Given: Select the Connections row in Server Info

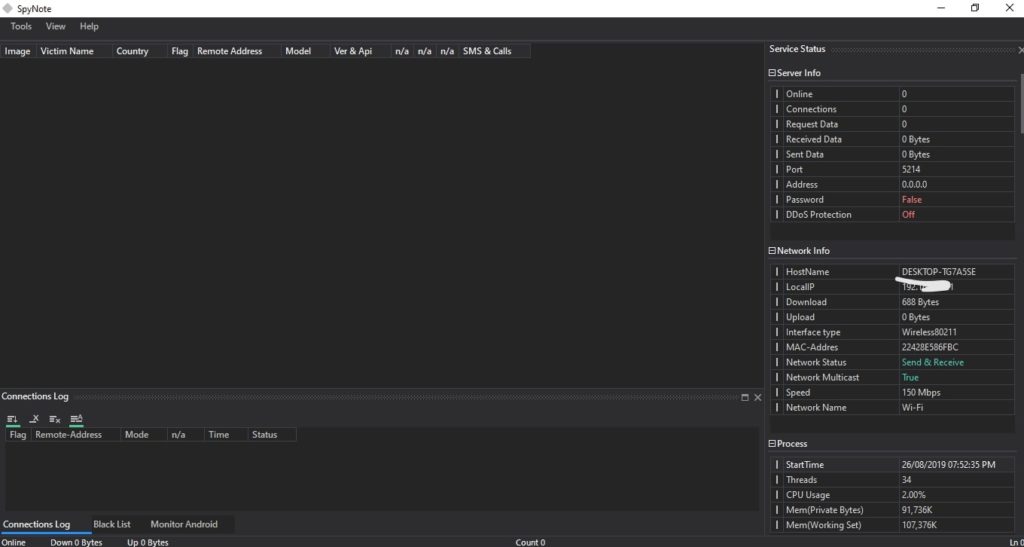Looking at the screenshot, I should coord(892,109).
